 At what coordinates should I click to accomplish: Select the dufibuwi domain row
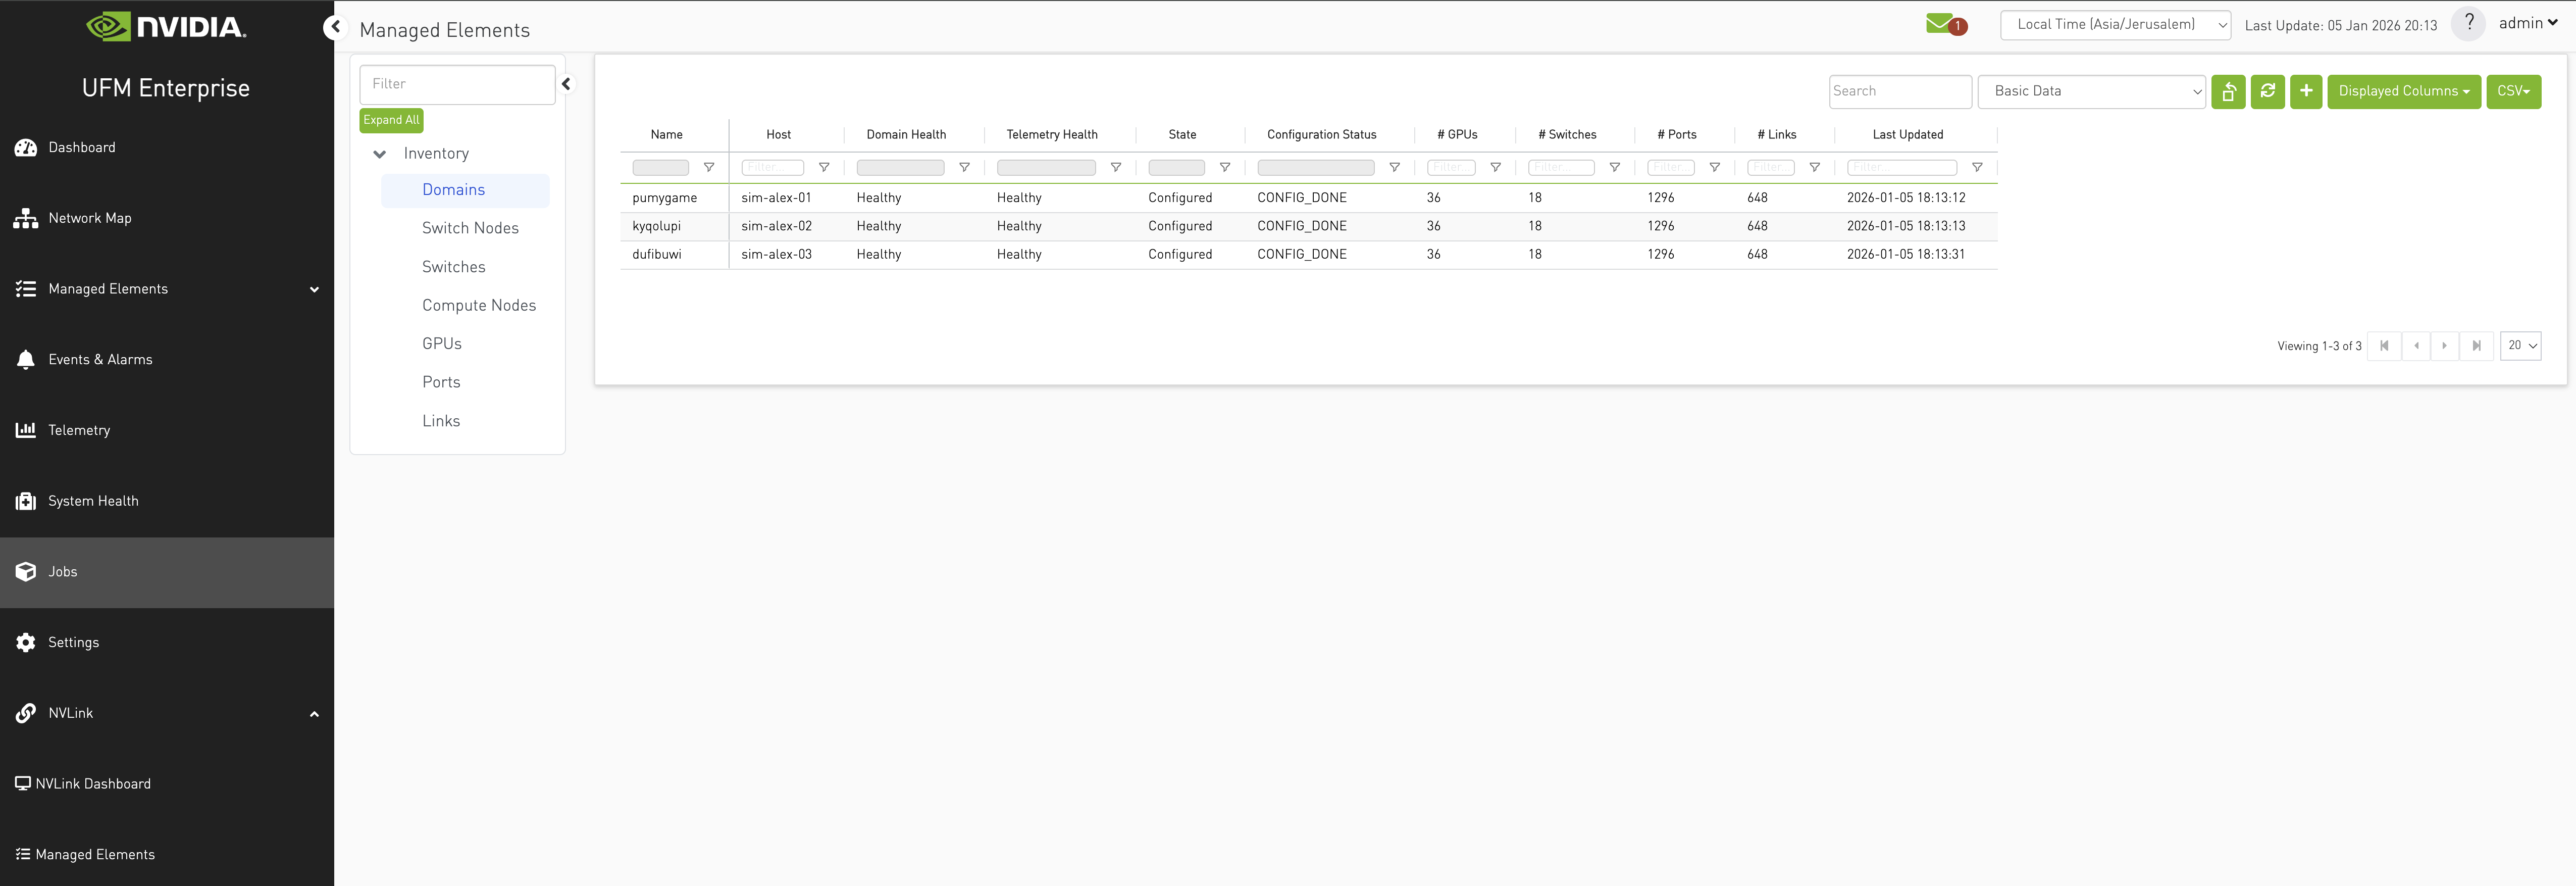(1308, 255)
